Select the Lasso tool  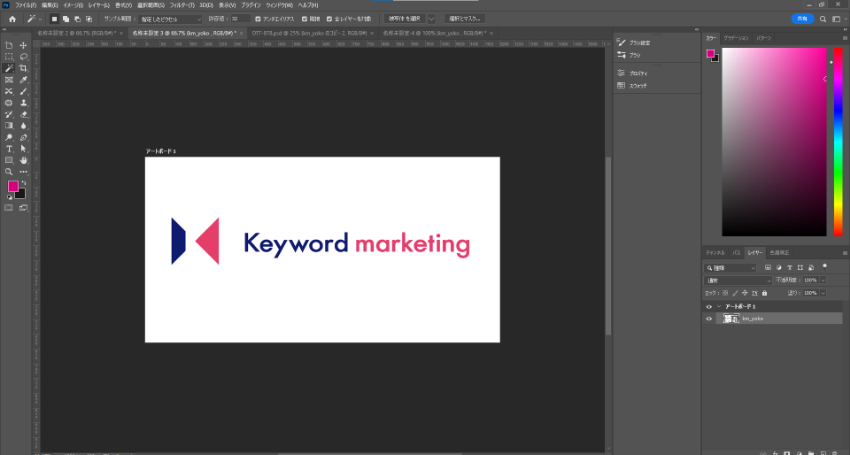click(23, 57)
